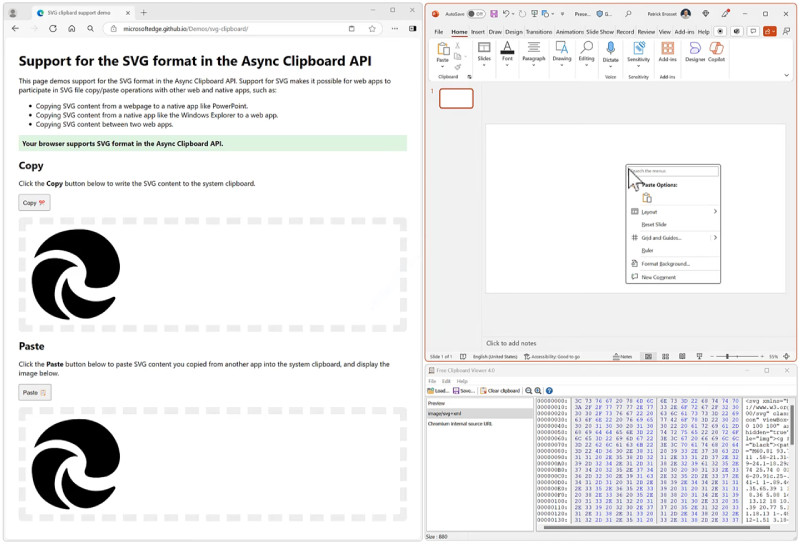This screenshot has height=544, width=800.
Task: Click the Sensitivity icon in ribbon
Action: [x=638, y=49]
